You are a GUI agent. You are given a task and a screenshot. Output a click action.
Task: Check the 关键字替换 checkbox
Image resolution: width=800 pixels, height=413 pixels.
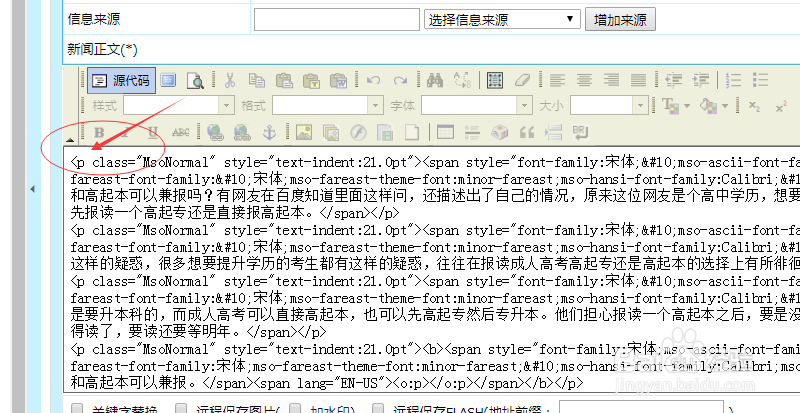click(x=77, y=408)
